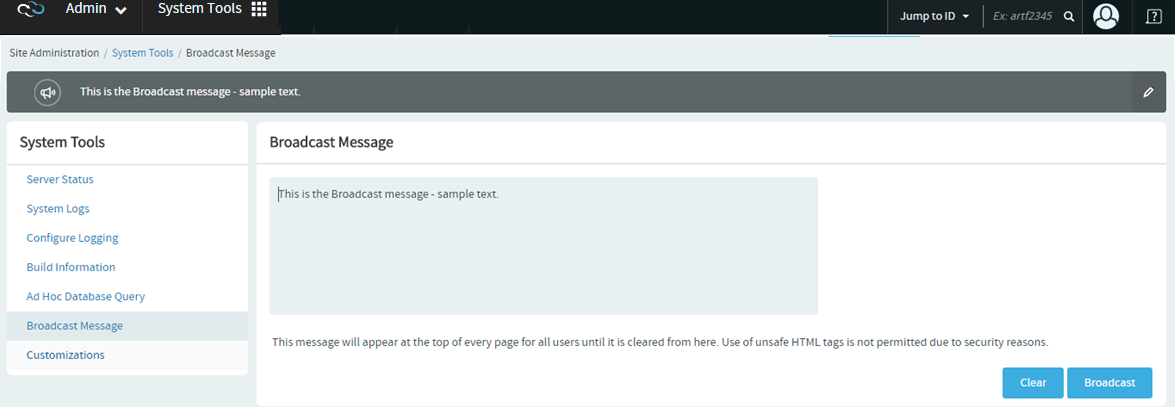This screenshot has height=407, width=1175.
Task: Open Customizations in sidebar
Action: point(65,355)
